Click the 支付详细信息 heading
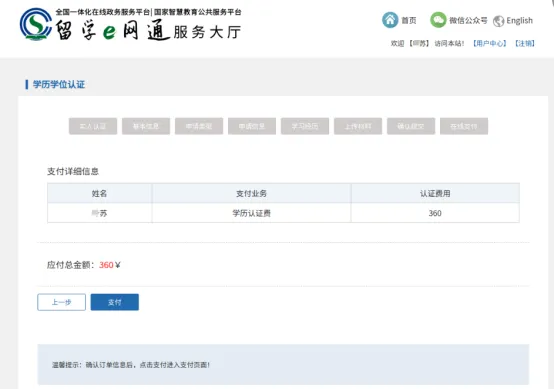The width and height of the screenshot is (554, 389). tap(73, 171)
